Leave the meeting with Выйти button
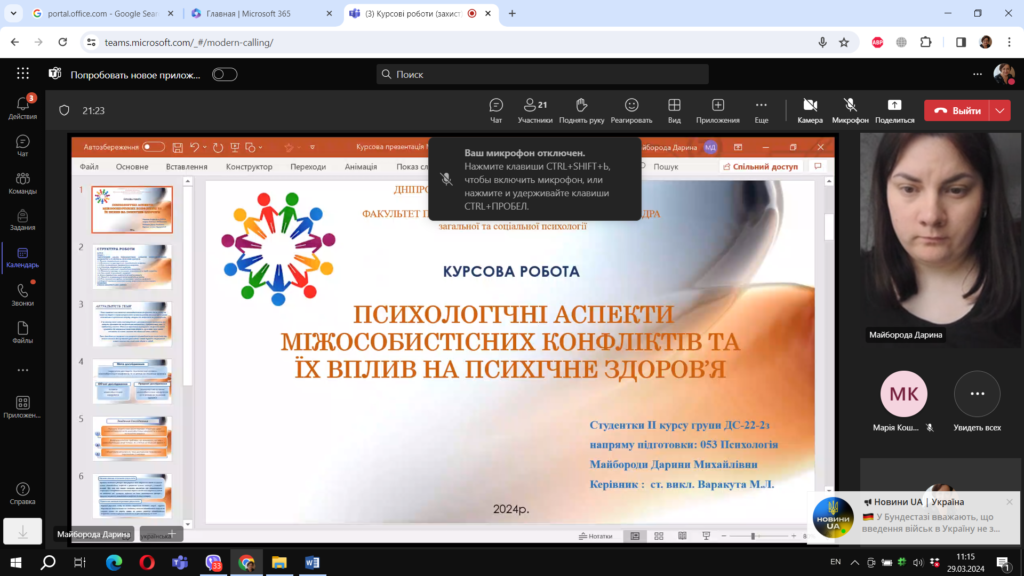 coord(957,110)
